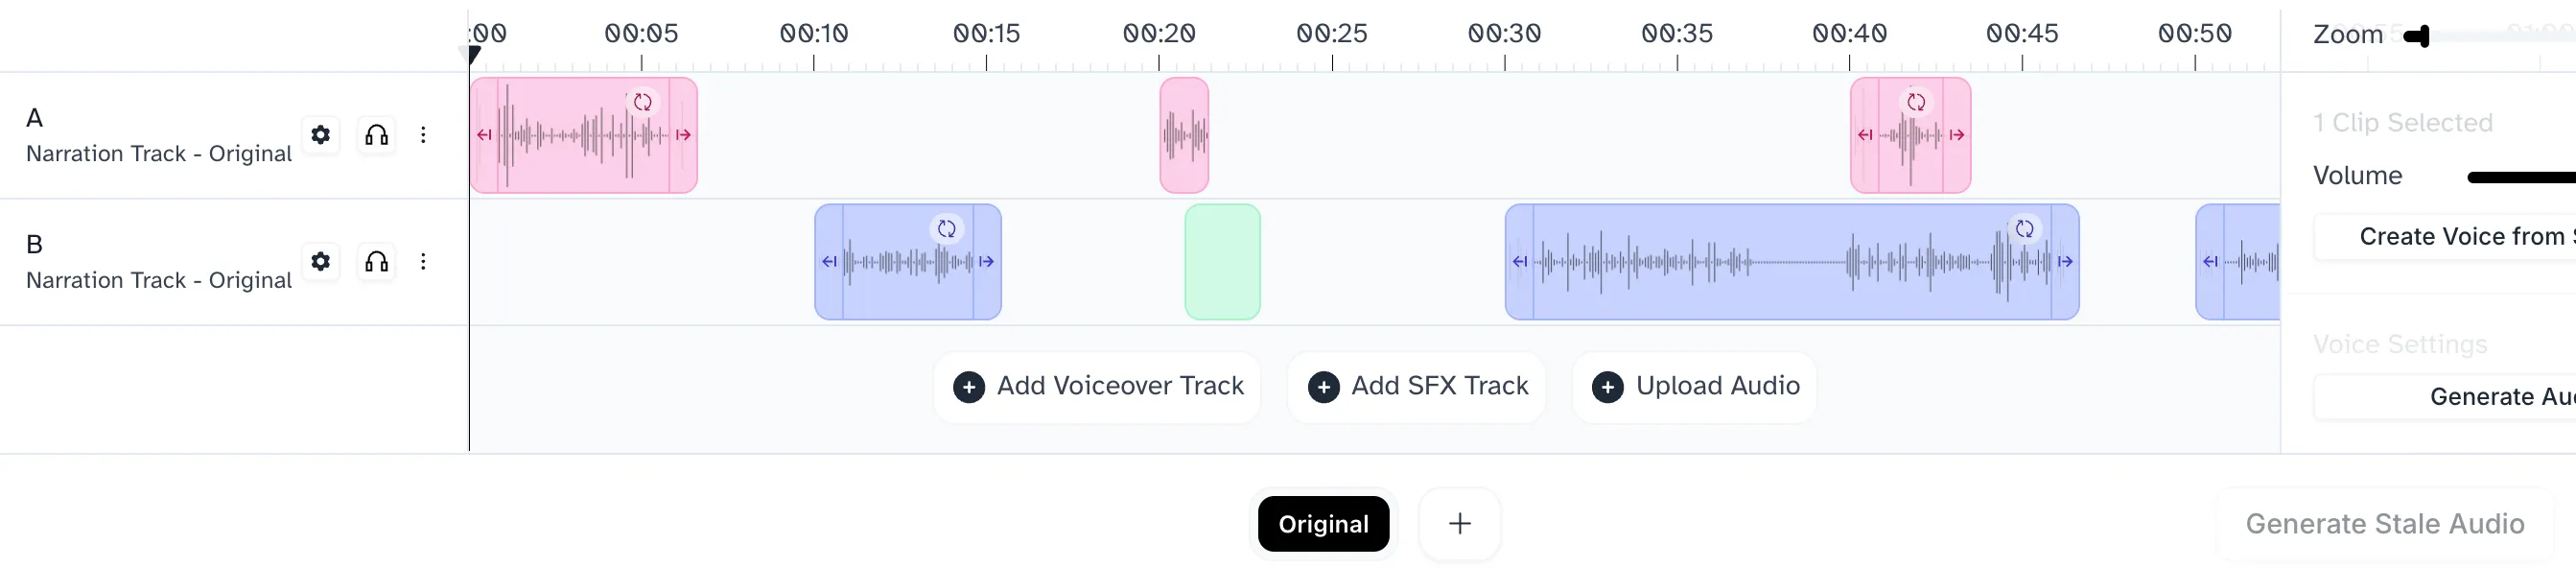Open the options menu for Track A
Viewport: 2576px width, 568px height.
click(424, 135)
